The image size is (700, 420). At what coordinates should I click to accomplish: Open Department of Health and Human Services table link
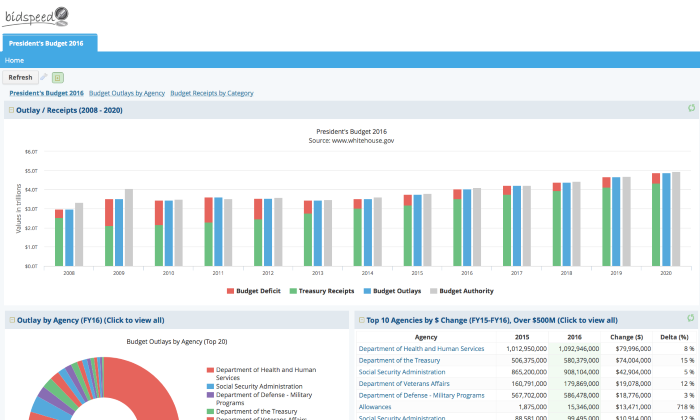[421, 349]
